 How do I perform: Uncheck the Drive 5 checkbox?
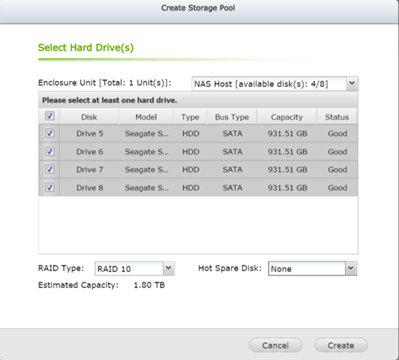pos(50,133)
